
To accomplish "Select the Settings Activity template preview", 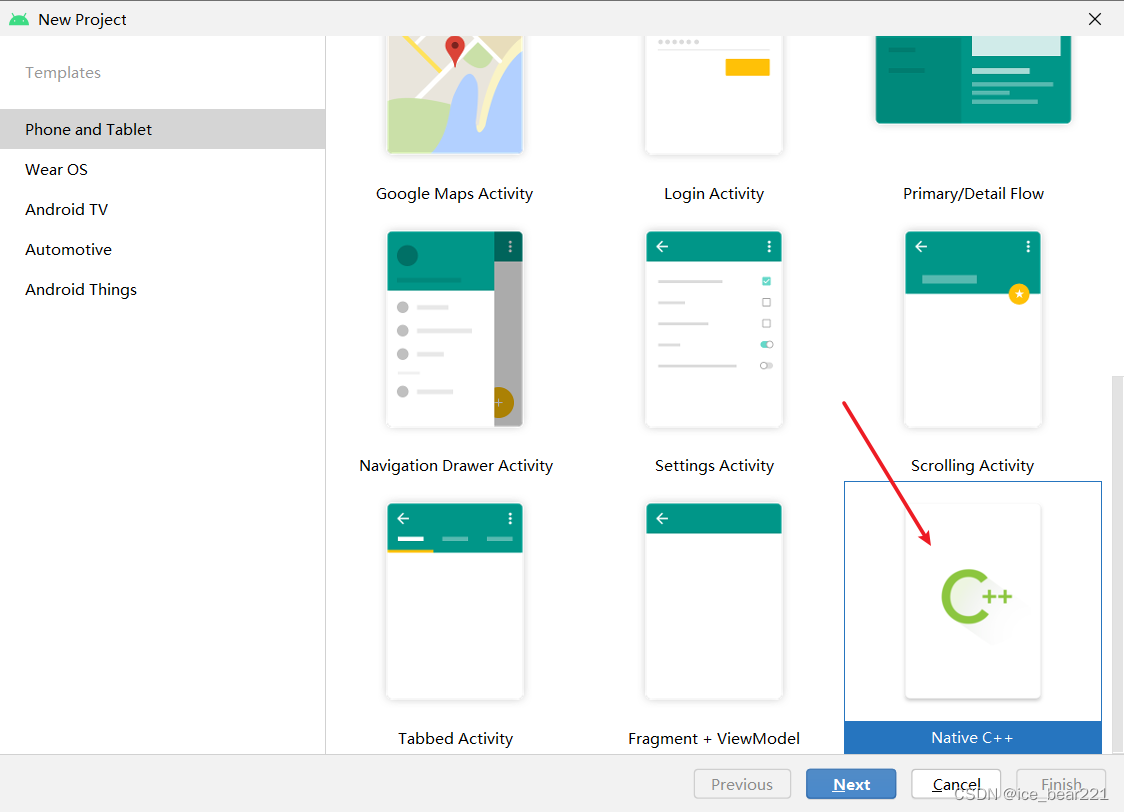I will [713, 329].
